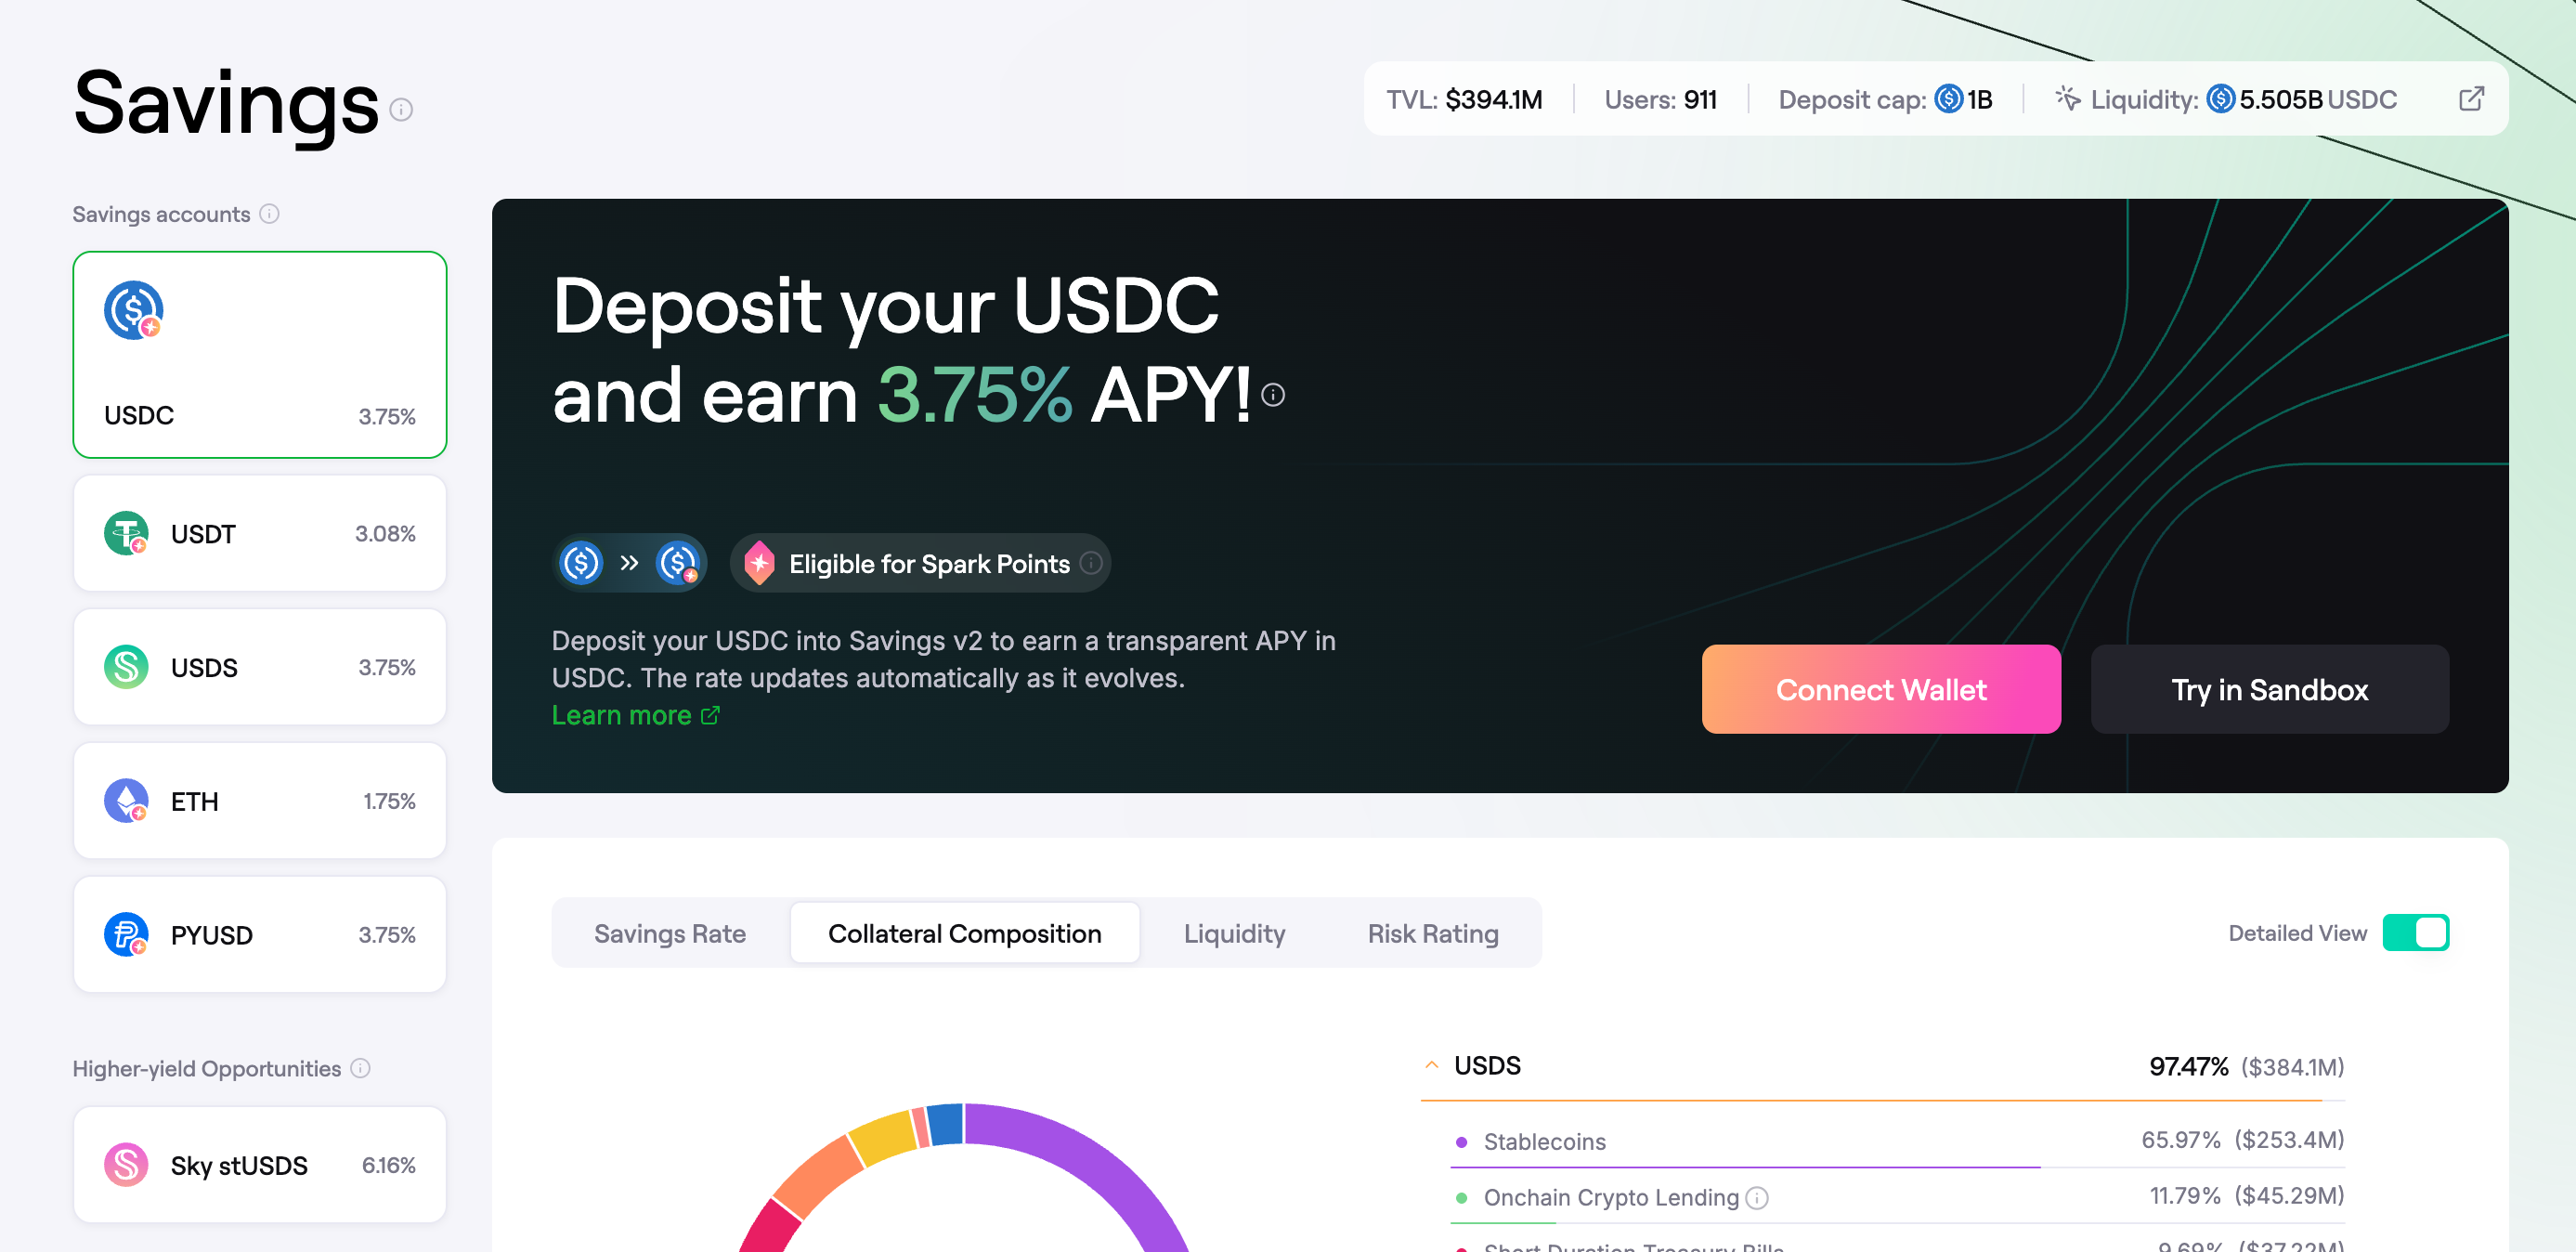
Task: Click the USDC coin icon in account card
Action: click(133, 311)
